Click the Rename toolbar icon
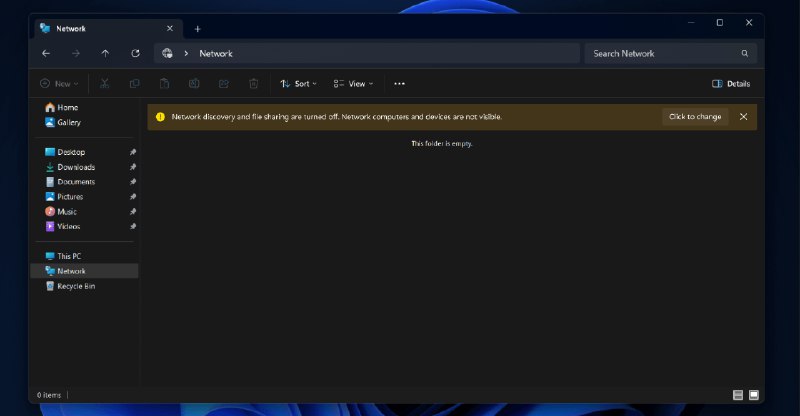The width and height of the screenshot is (800, 416). pos(194,84)
